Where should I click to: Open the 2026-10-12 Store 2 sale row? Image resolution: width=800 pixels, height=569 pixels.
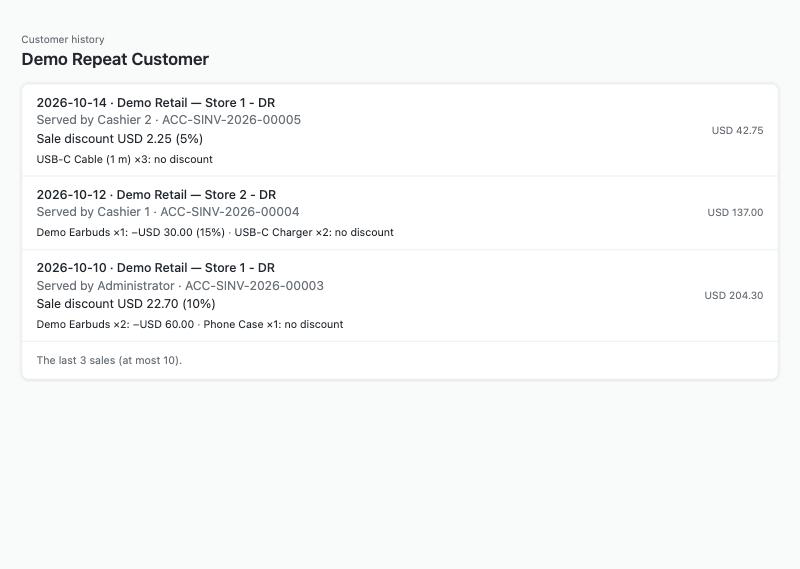(400, 213)
